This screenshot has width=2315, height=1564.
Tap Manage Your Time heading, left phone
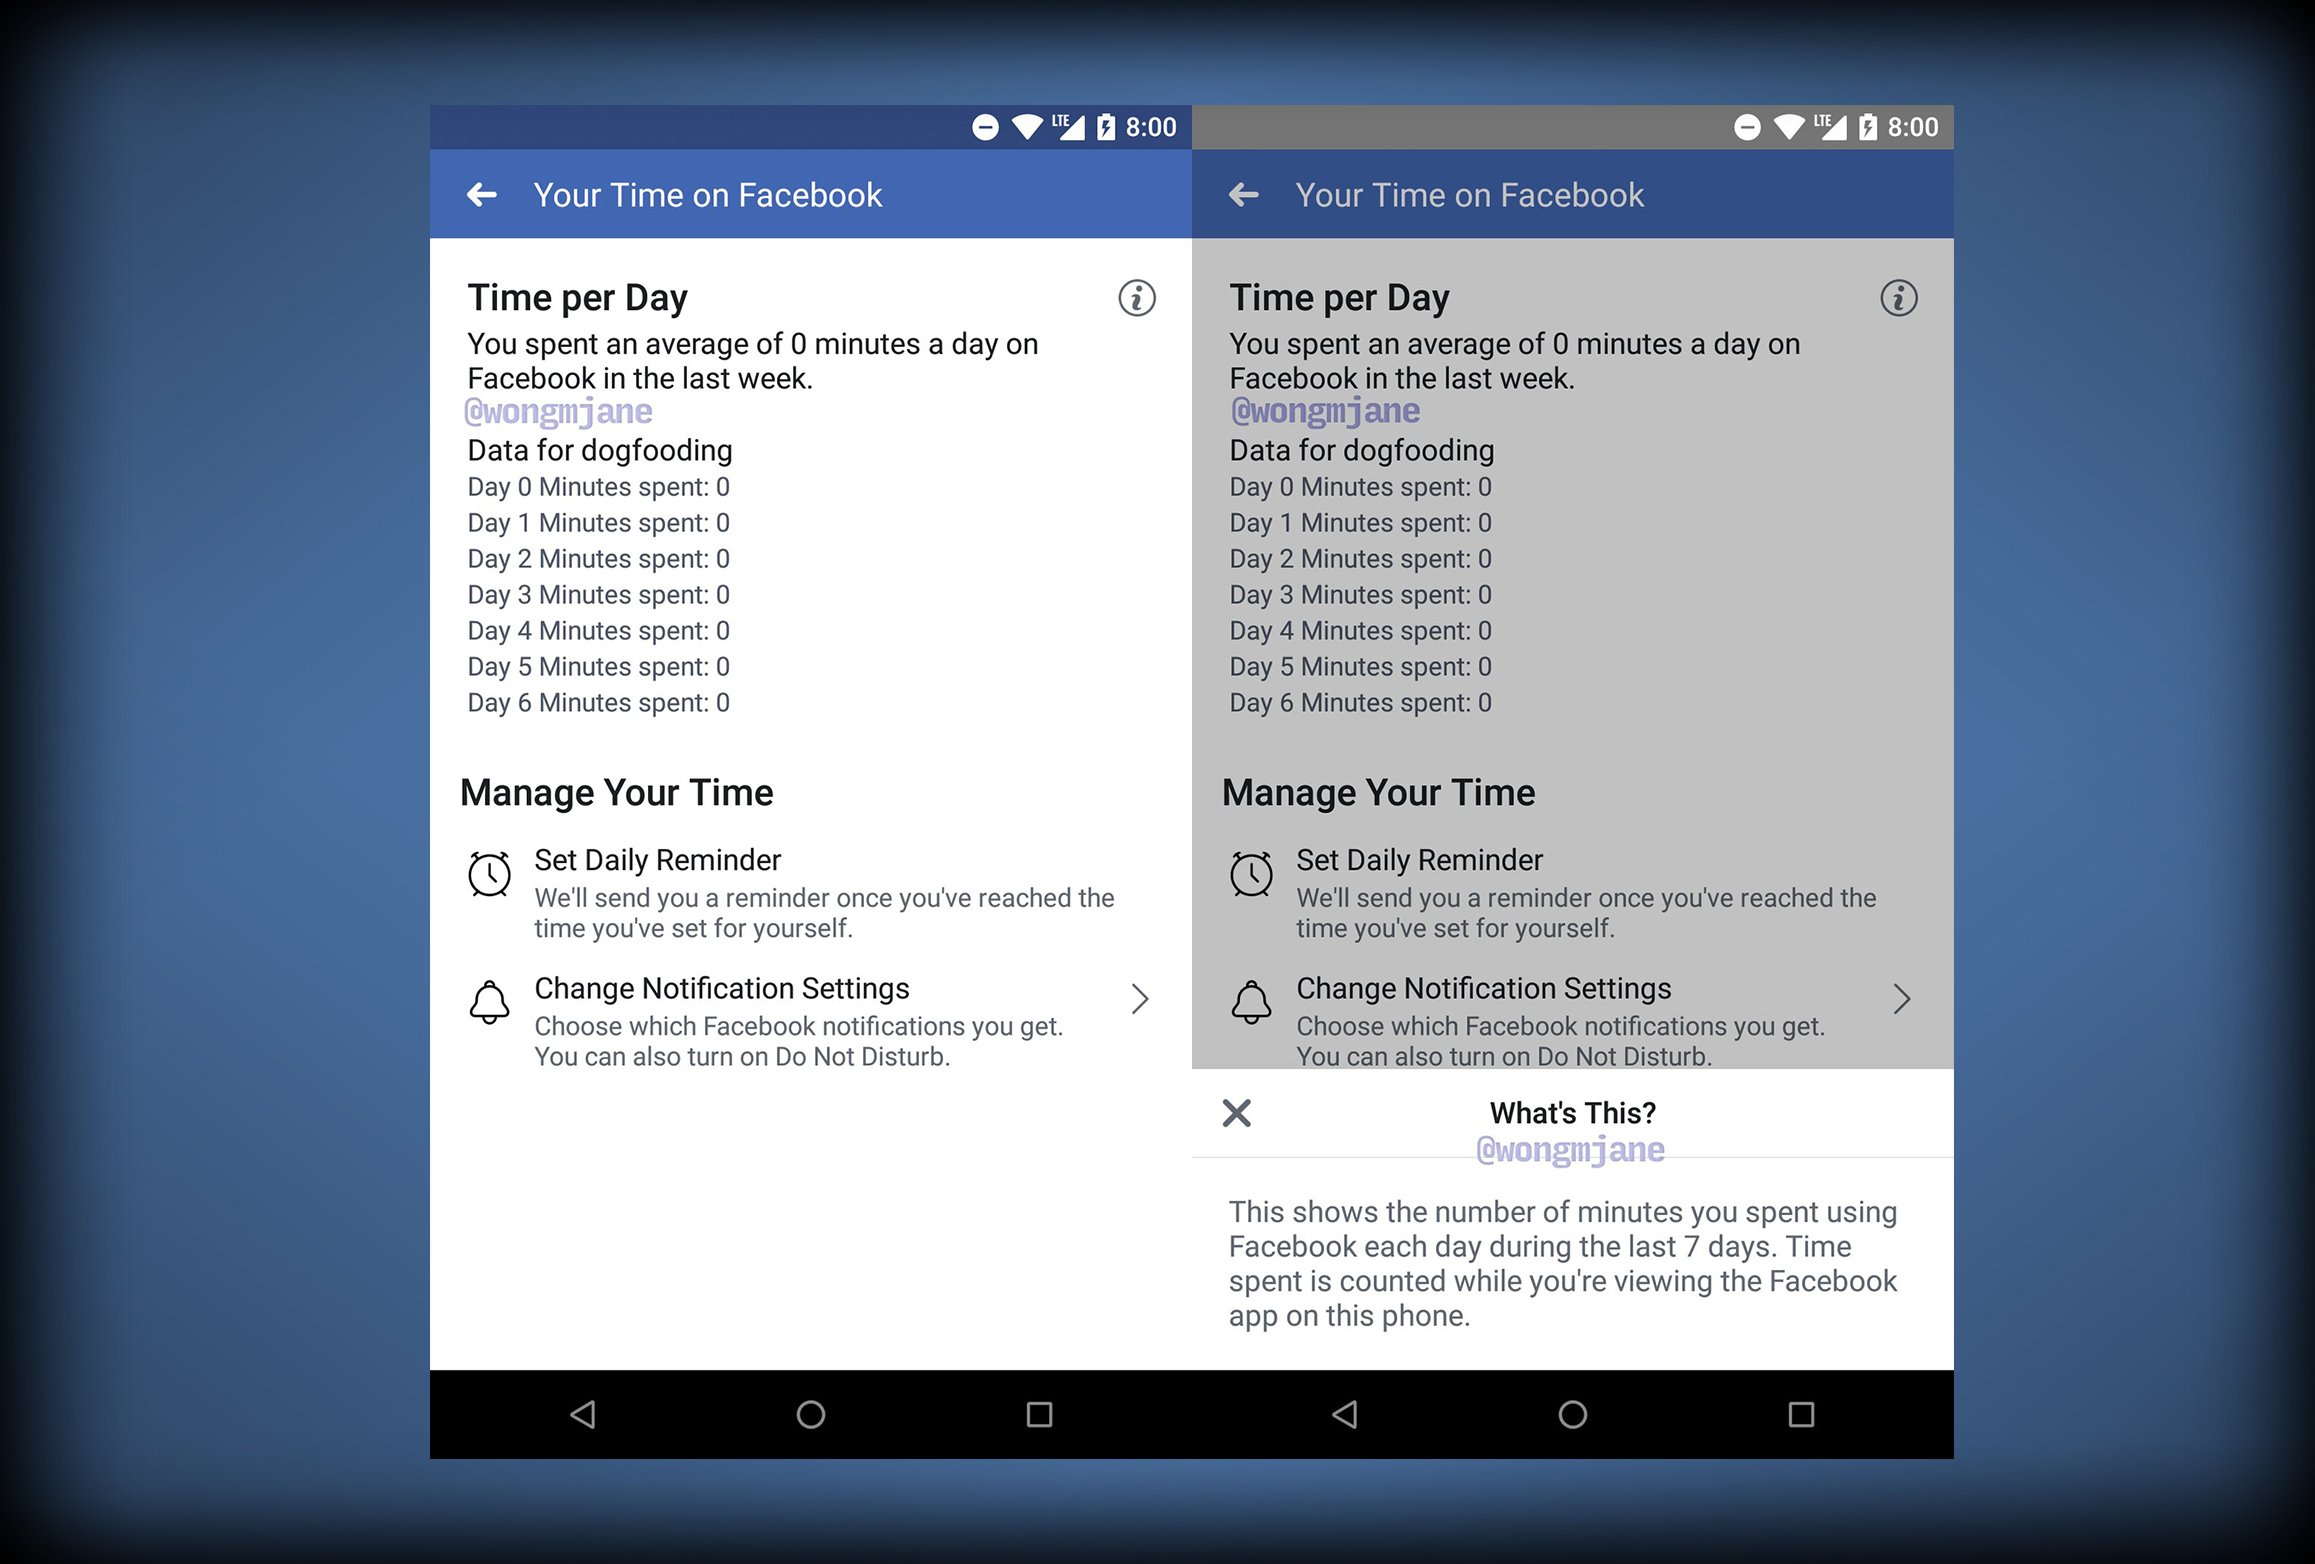tap(617, 793)
